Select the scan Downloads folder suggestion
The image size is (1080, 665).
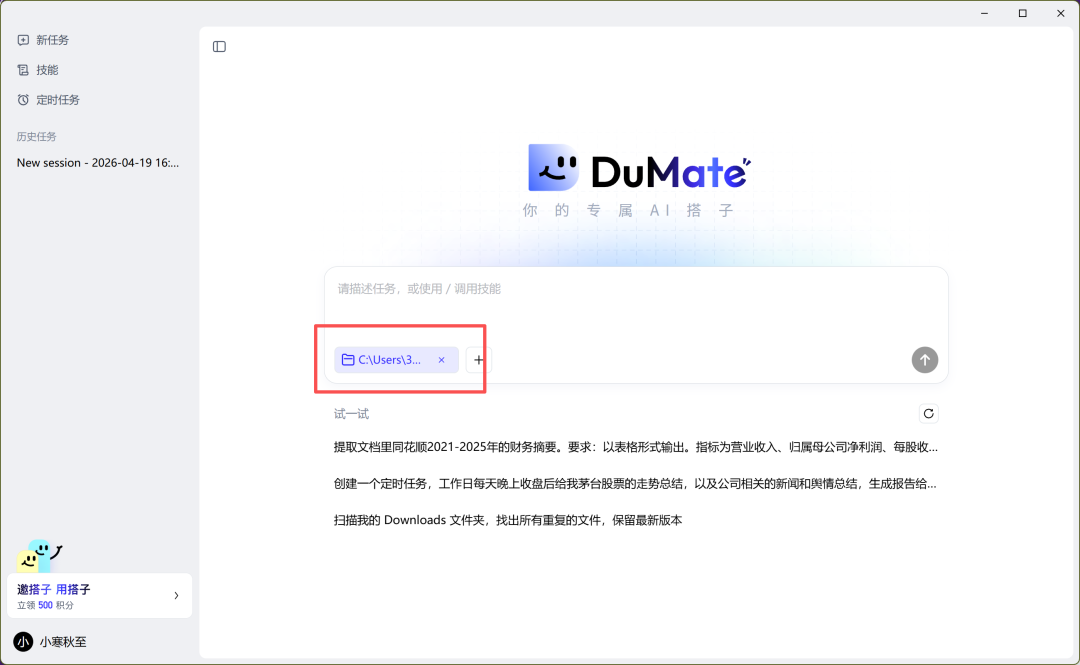tap(508, 521)
